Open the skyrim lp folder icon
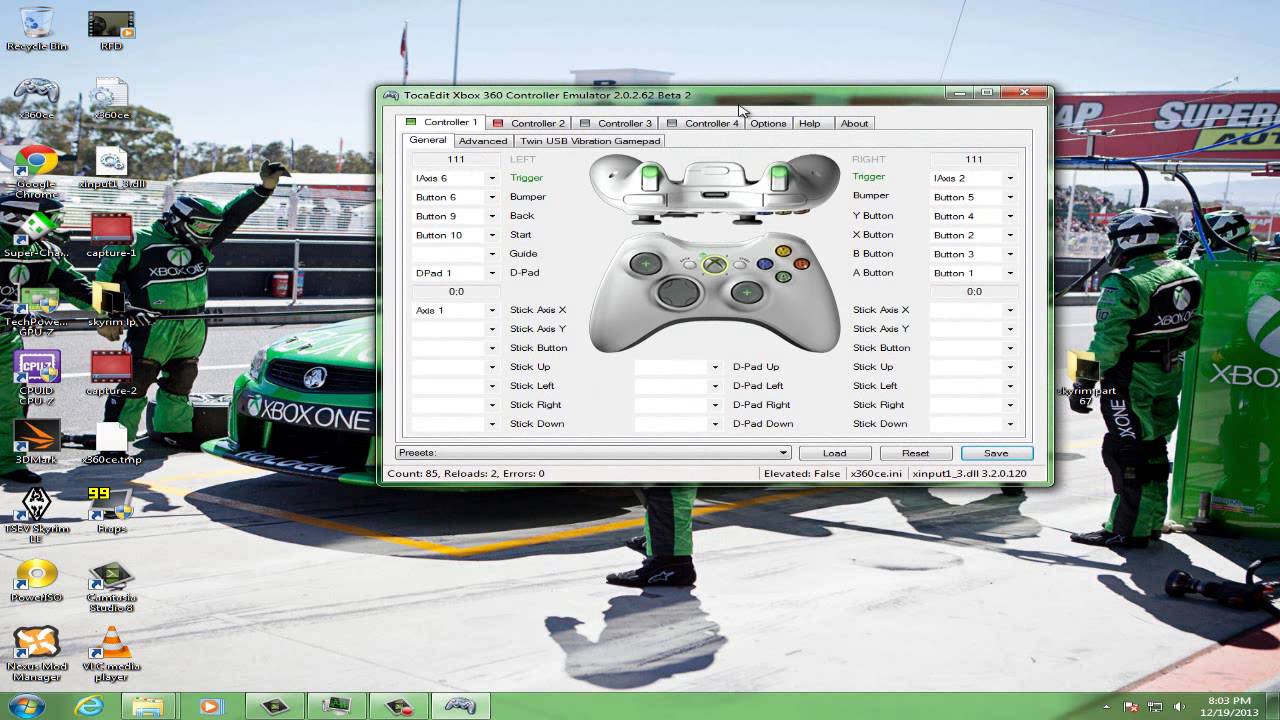1280x720 pixels. coord(111,305)
